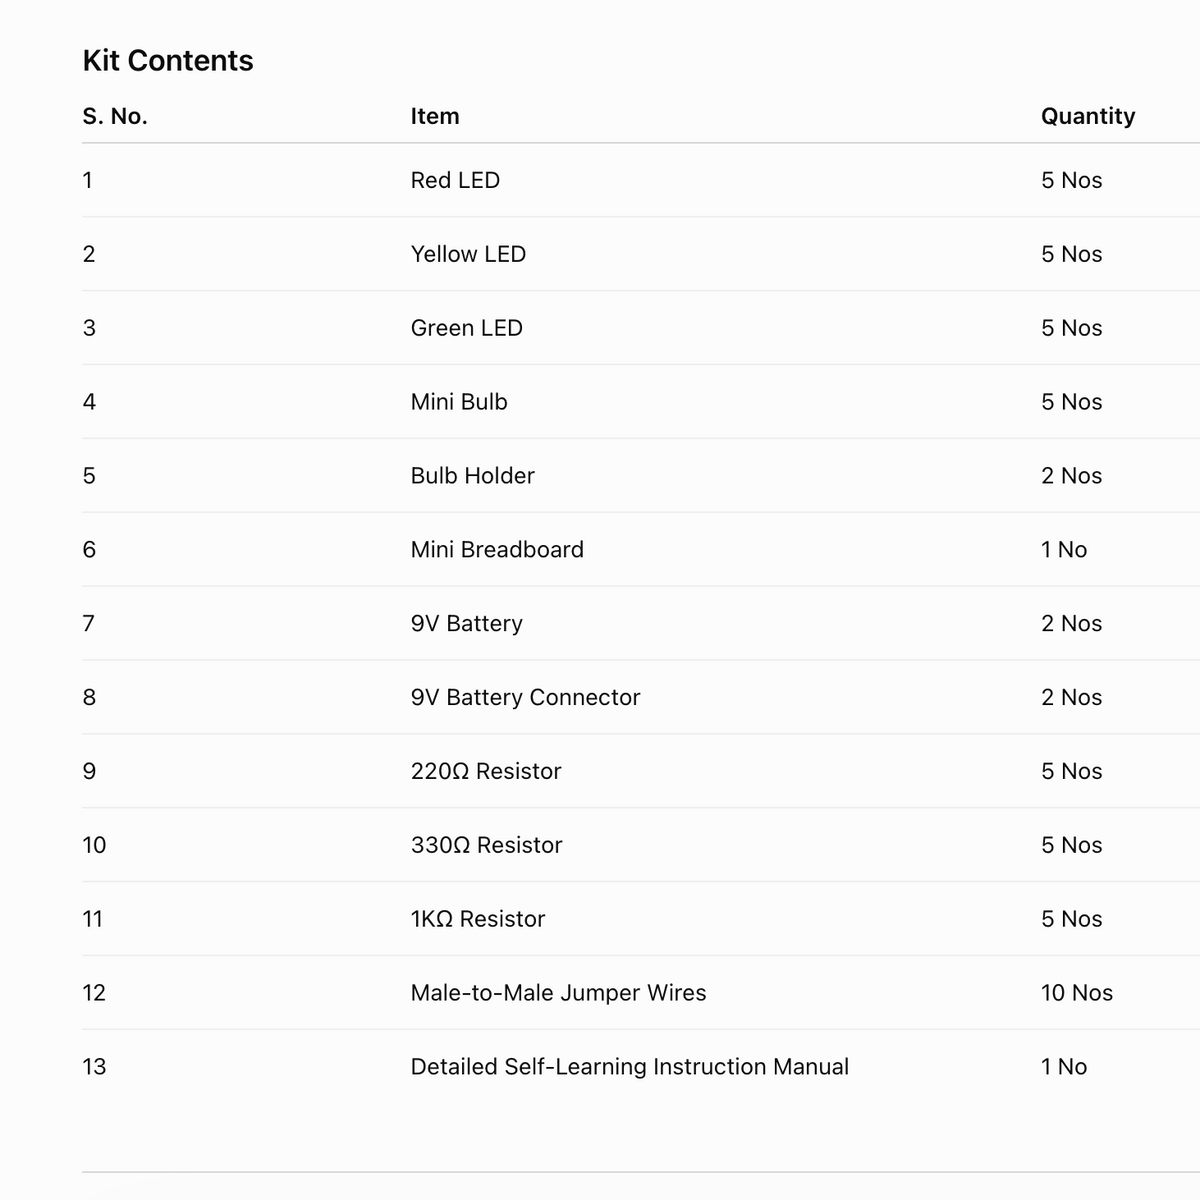Click the Male-to-Male Jumper Wires cell
This screenshot has width=1200, height=1200.
tap(559, 993)
